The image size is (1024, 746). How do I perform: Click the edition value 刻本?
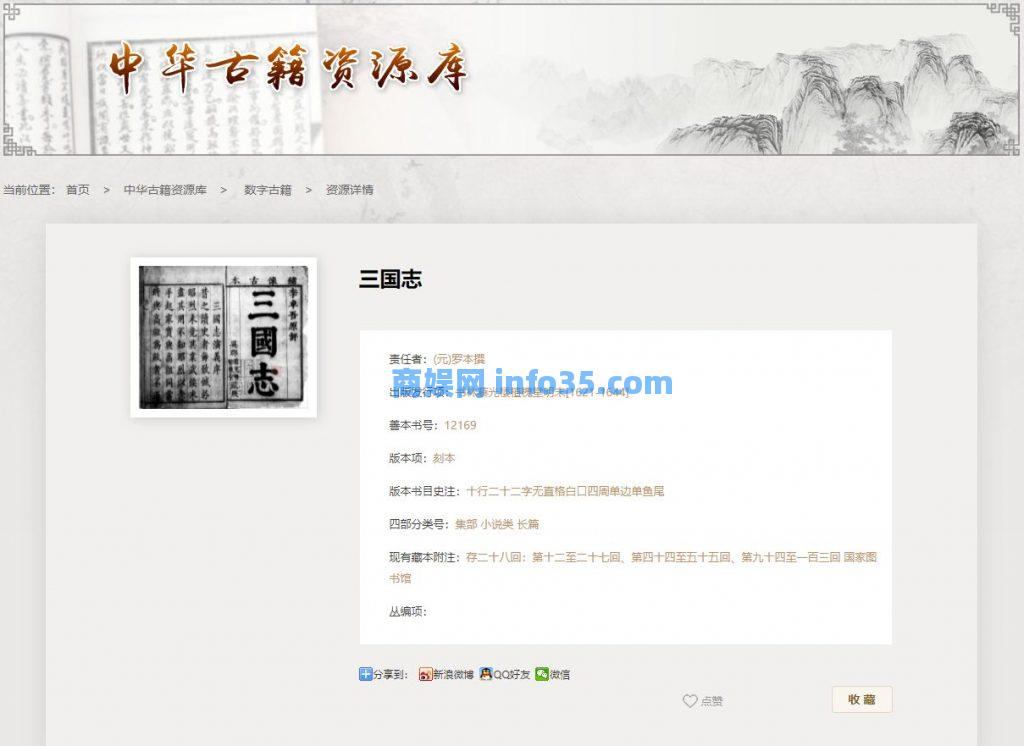(x=444, y=458)
